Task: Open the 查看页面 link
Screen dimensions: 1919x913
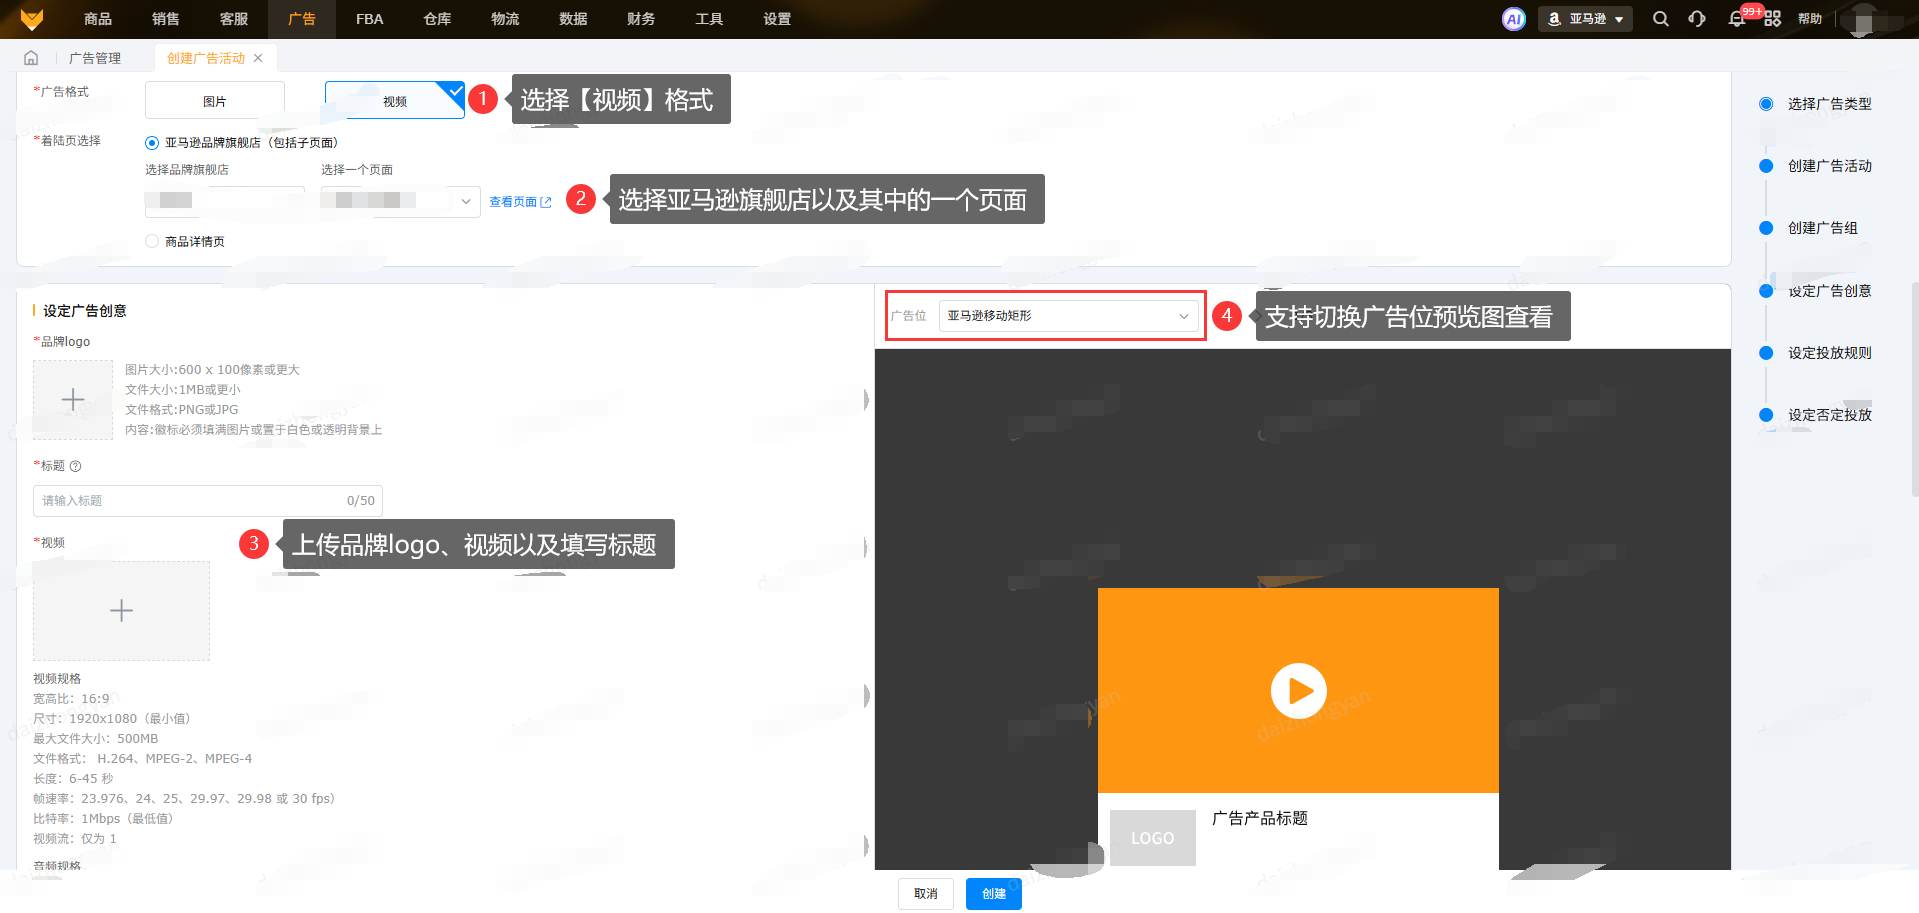Action: tap(520, 202)
